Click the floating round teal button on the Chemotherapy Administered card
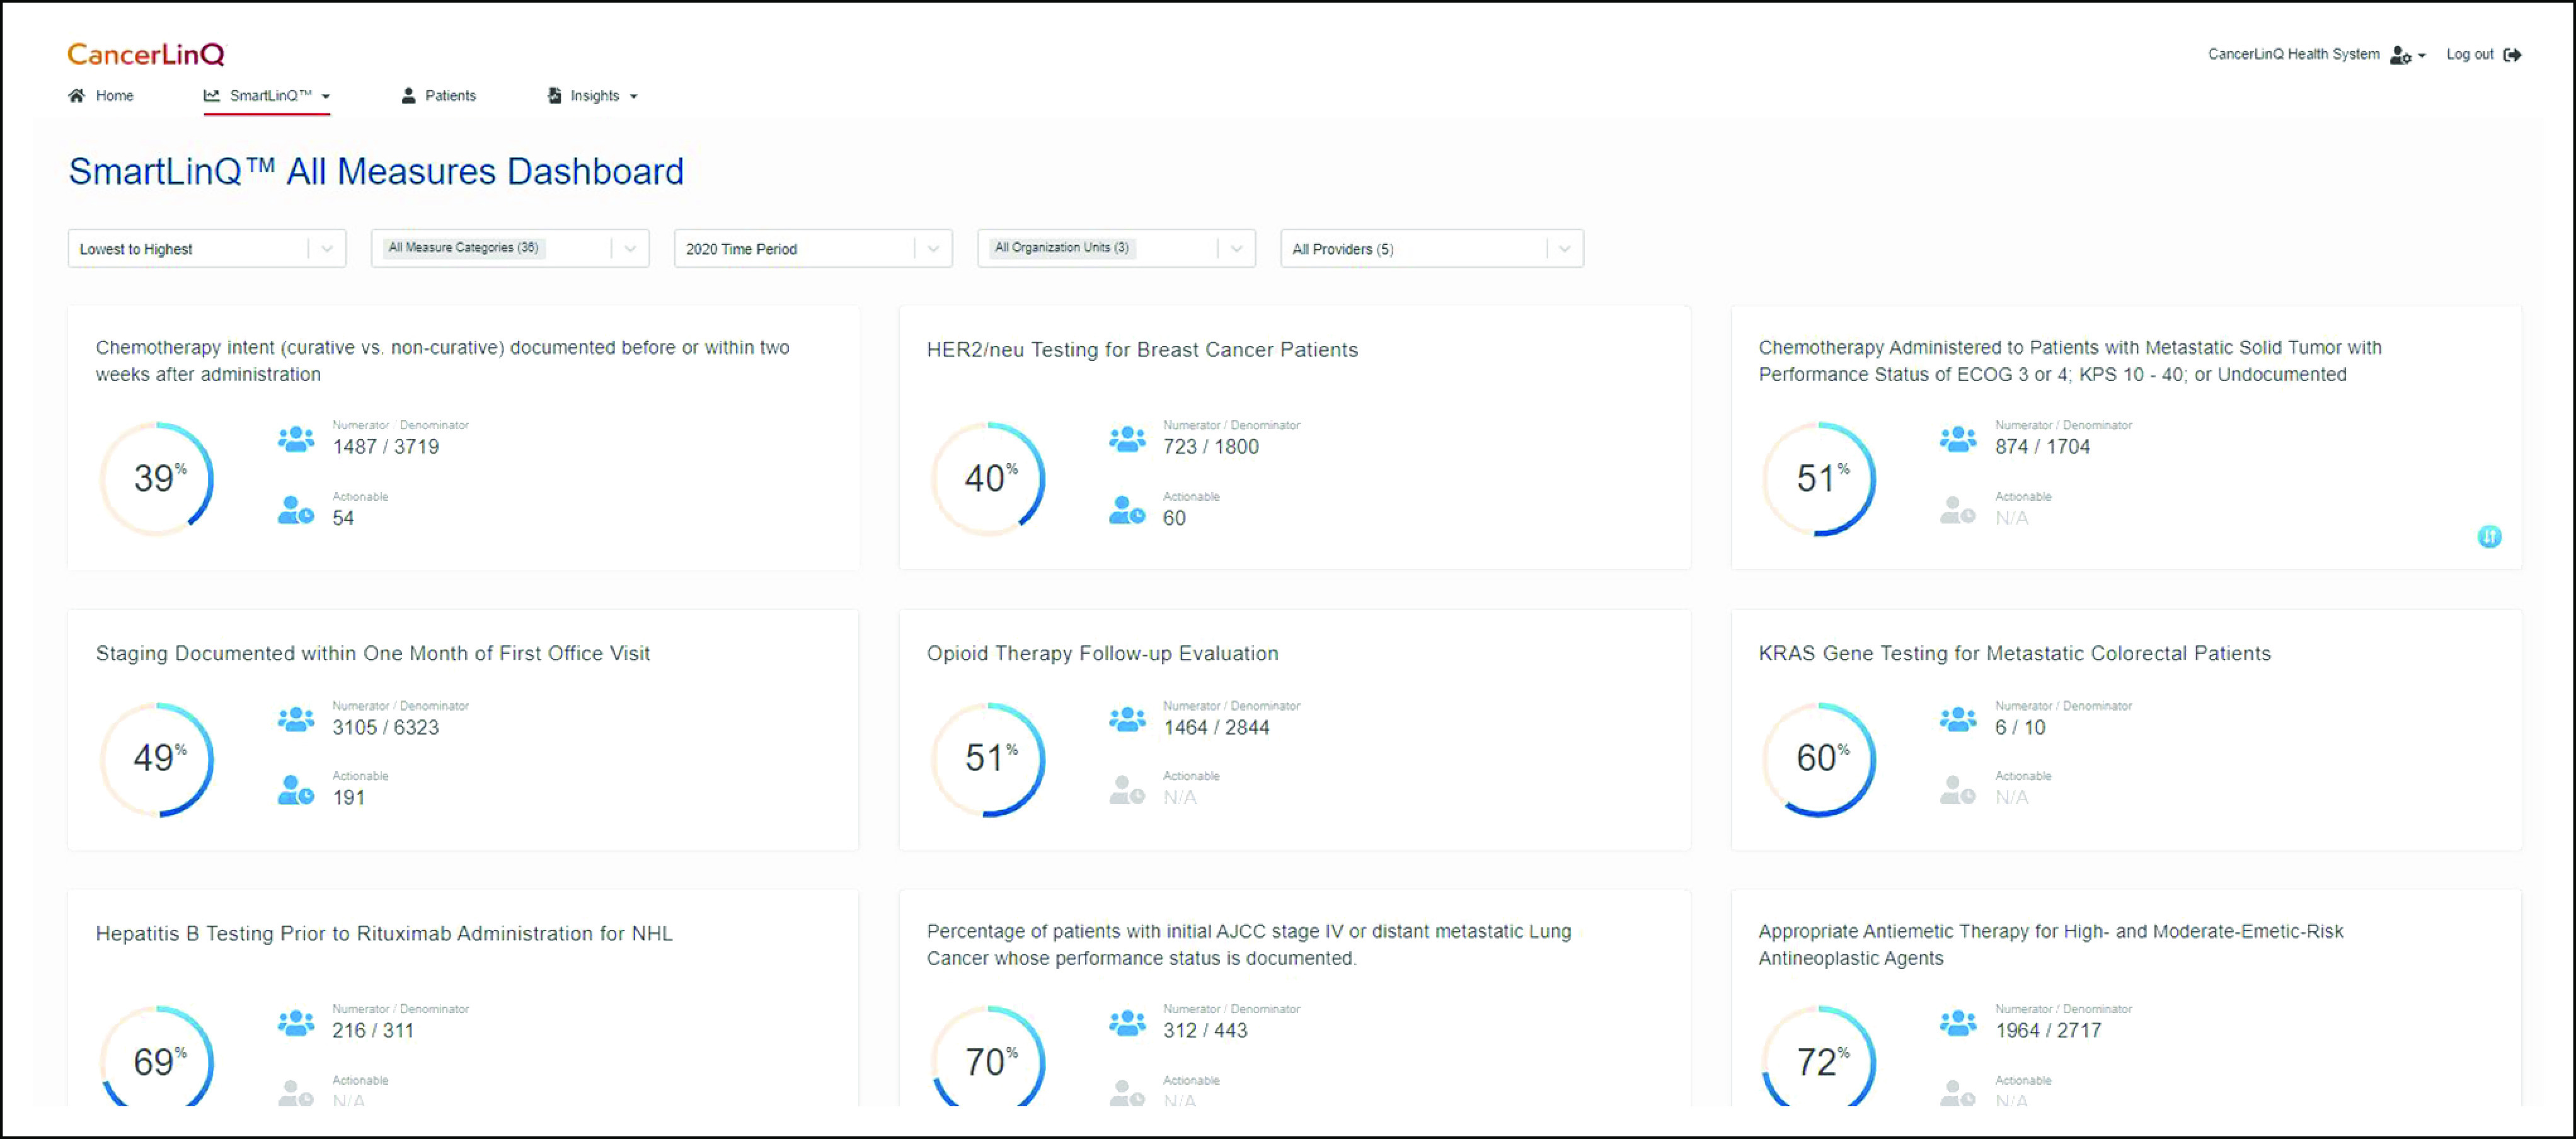The height and width of the screenshot is (1139, 2576). pyautogui.click(x=2489, y=537)
